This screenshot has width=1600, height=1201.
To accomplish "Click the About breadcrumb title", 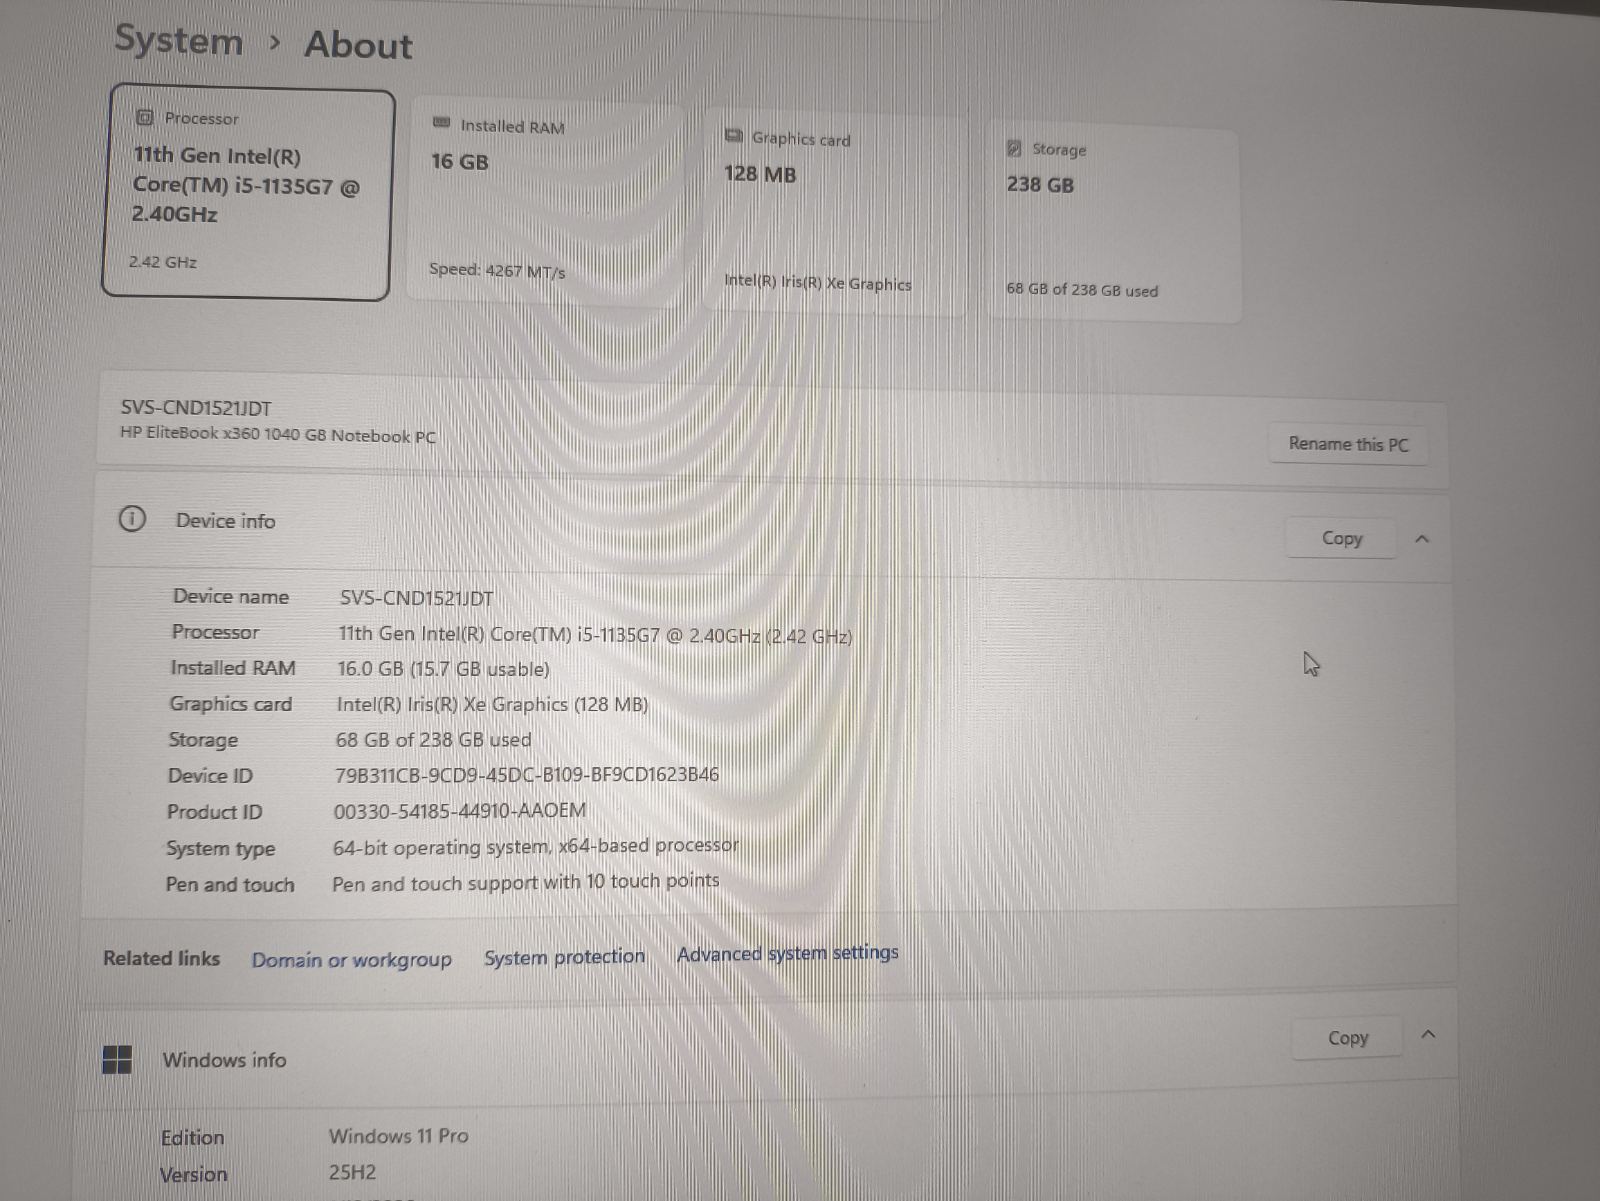I will 358,45.
